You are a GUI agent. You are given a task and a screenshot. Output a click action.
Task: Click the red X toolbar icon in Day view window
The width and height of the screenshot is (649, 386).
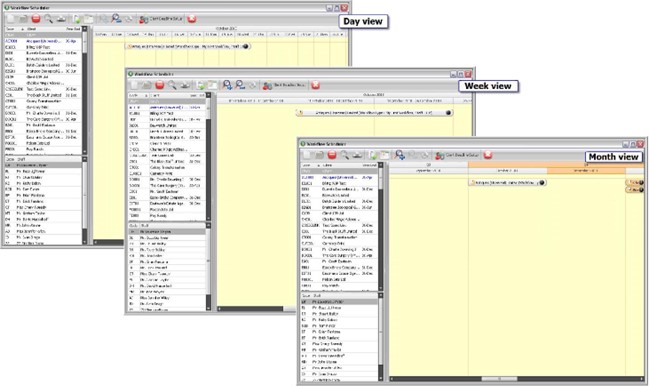point(192,19)
